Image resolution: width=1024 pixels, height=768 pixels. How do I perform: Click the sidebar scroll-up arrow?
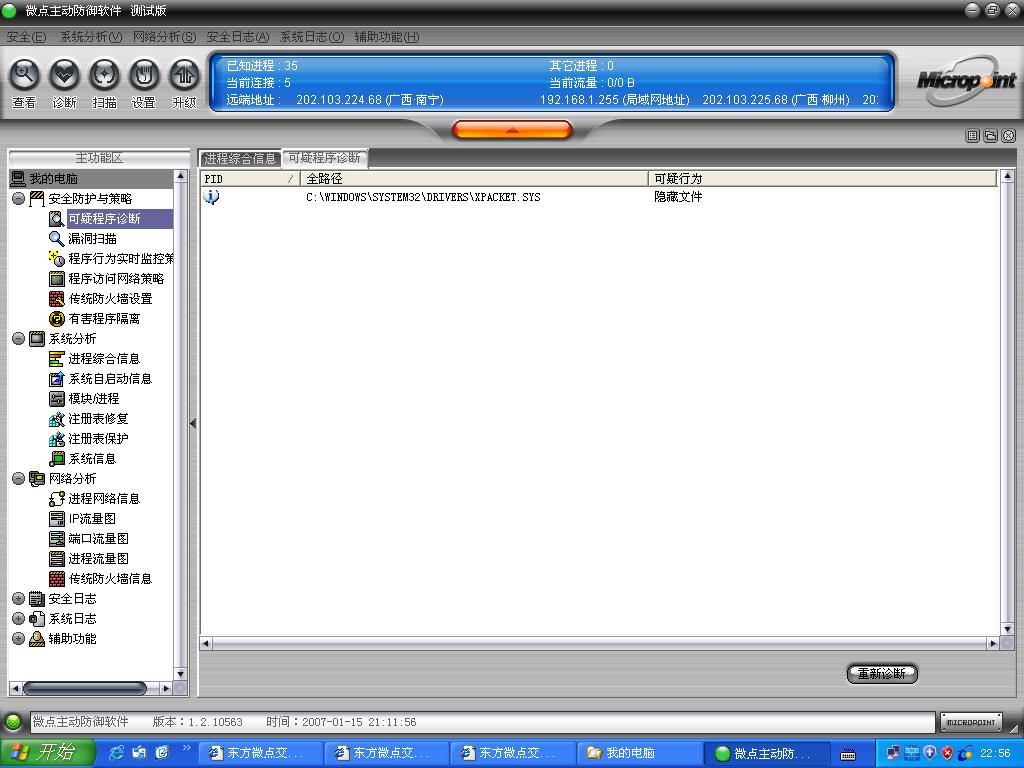coord(181,176)
